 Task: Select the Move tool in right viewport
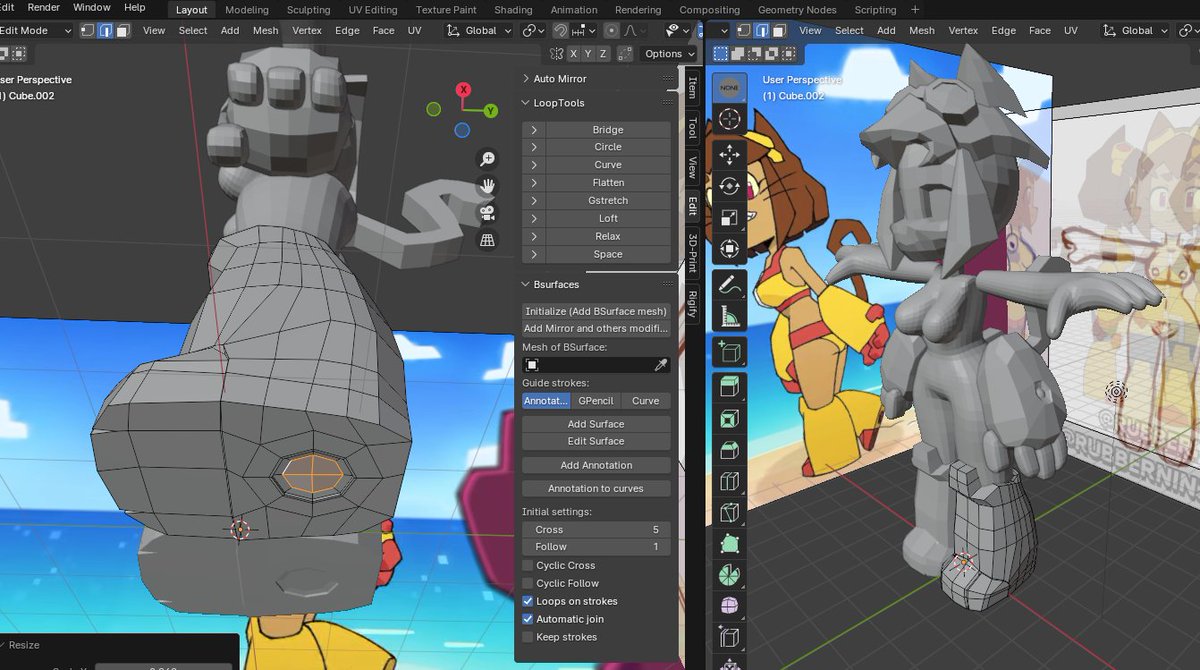click(729, 154)
